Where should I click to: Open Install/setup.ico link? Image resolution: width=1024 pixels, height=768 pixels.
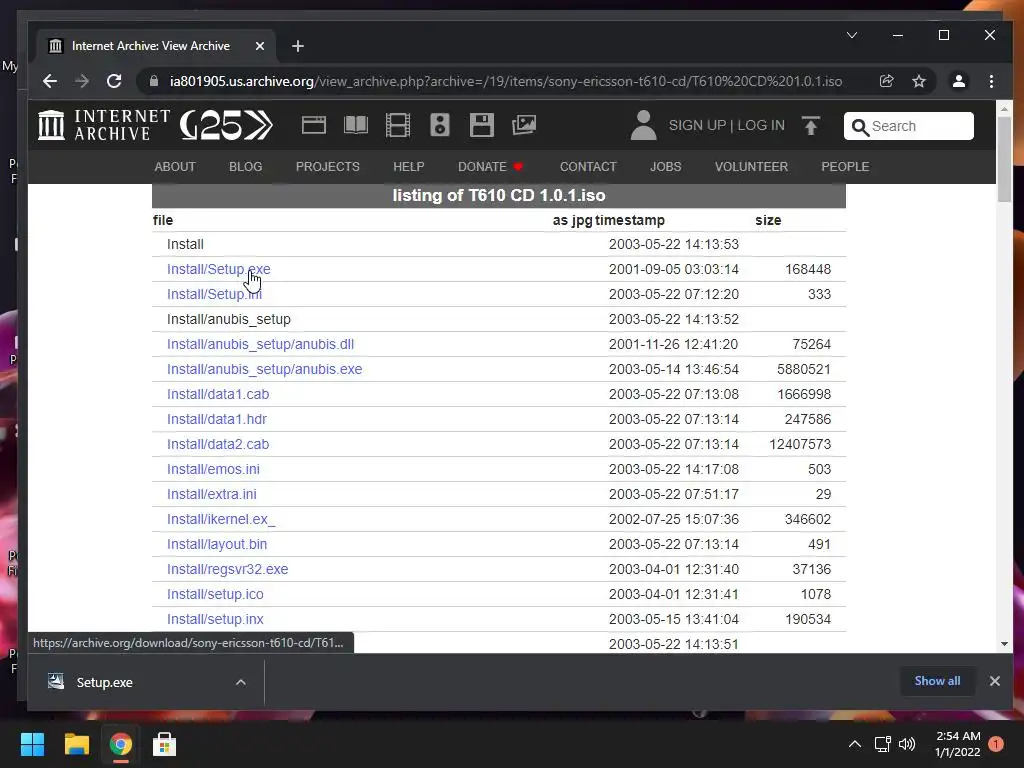point(215,594)
